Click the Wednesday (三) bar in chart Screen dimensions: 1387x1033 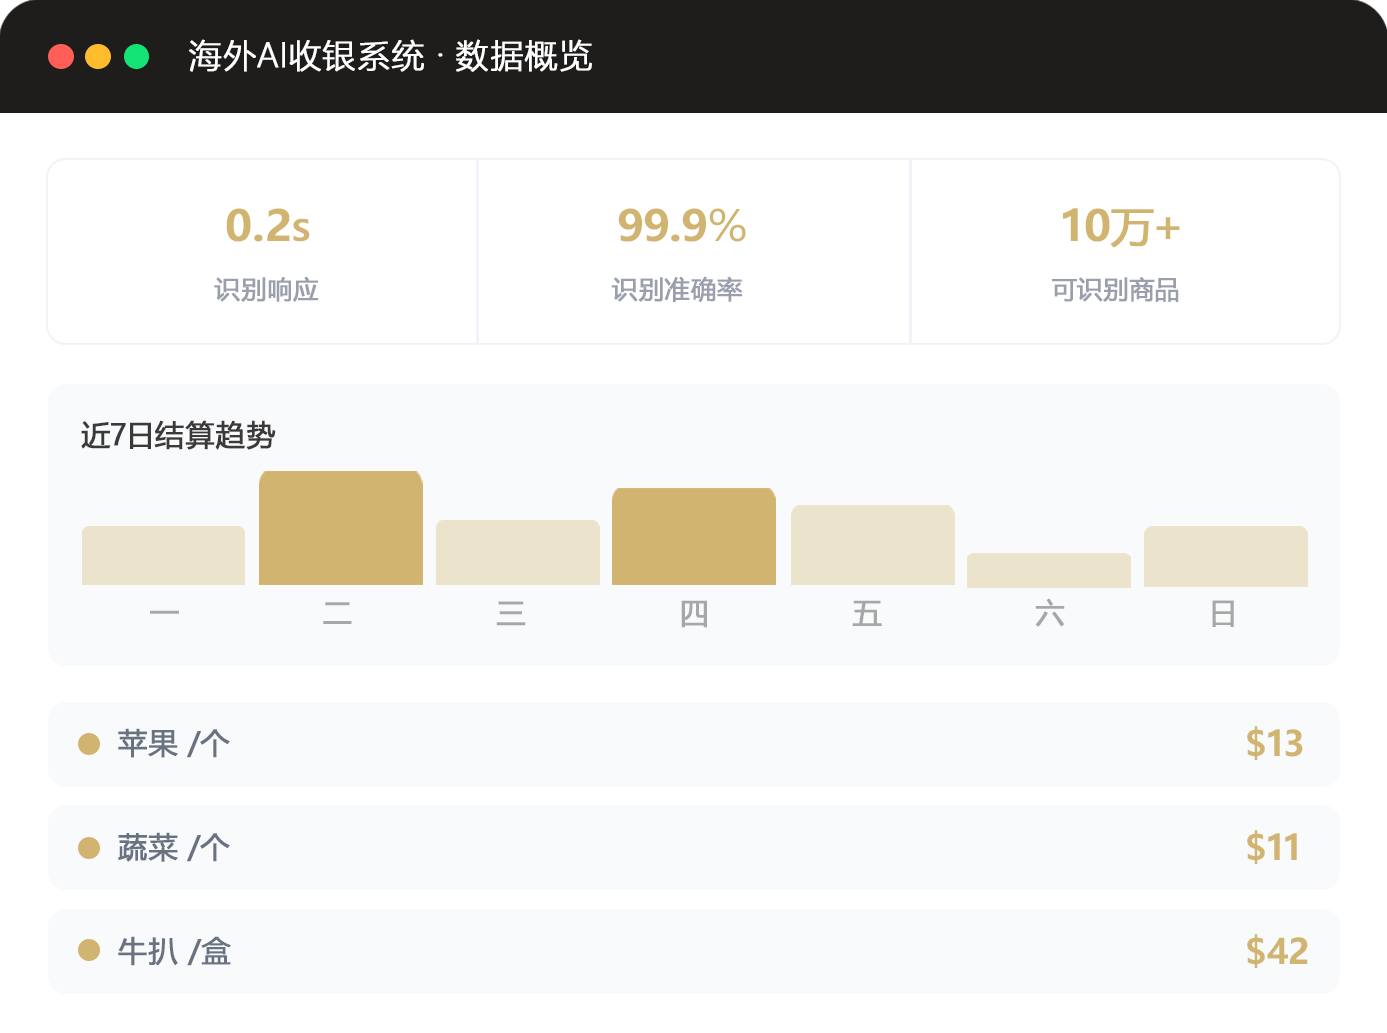[518, 552]
